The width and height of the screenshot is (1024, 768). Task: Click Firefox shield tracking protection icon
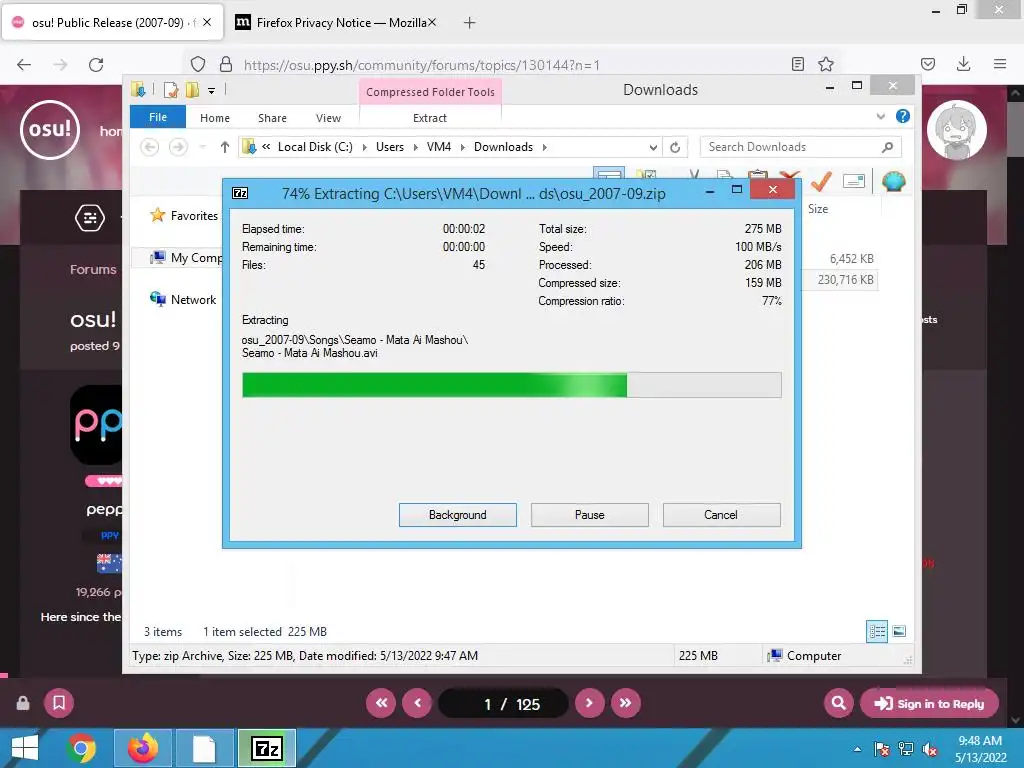(x=198, y=64)
